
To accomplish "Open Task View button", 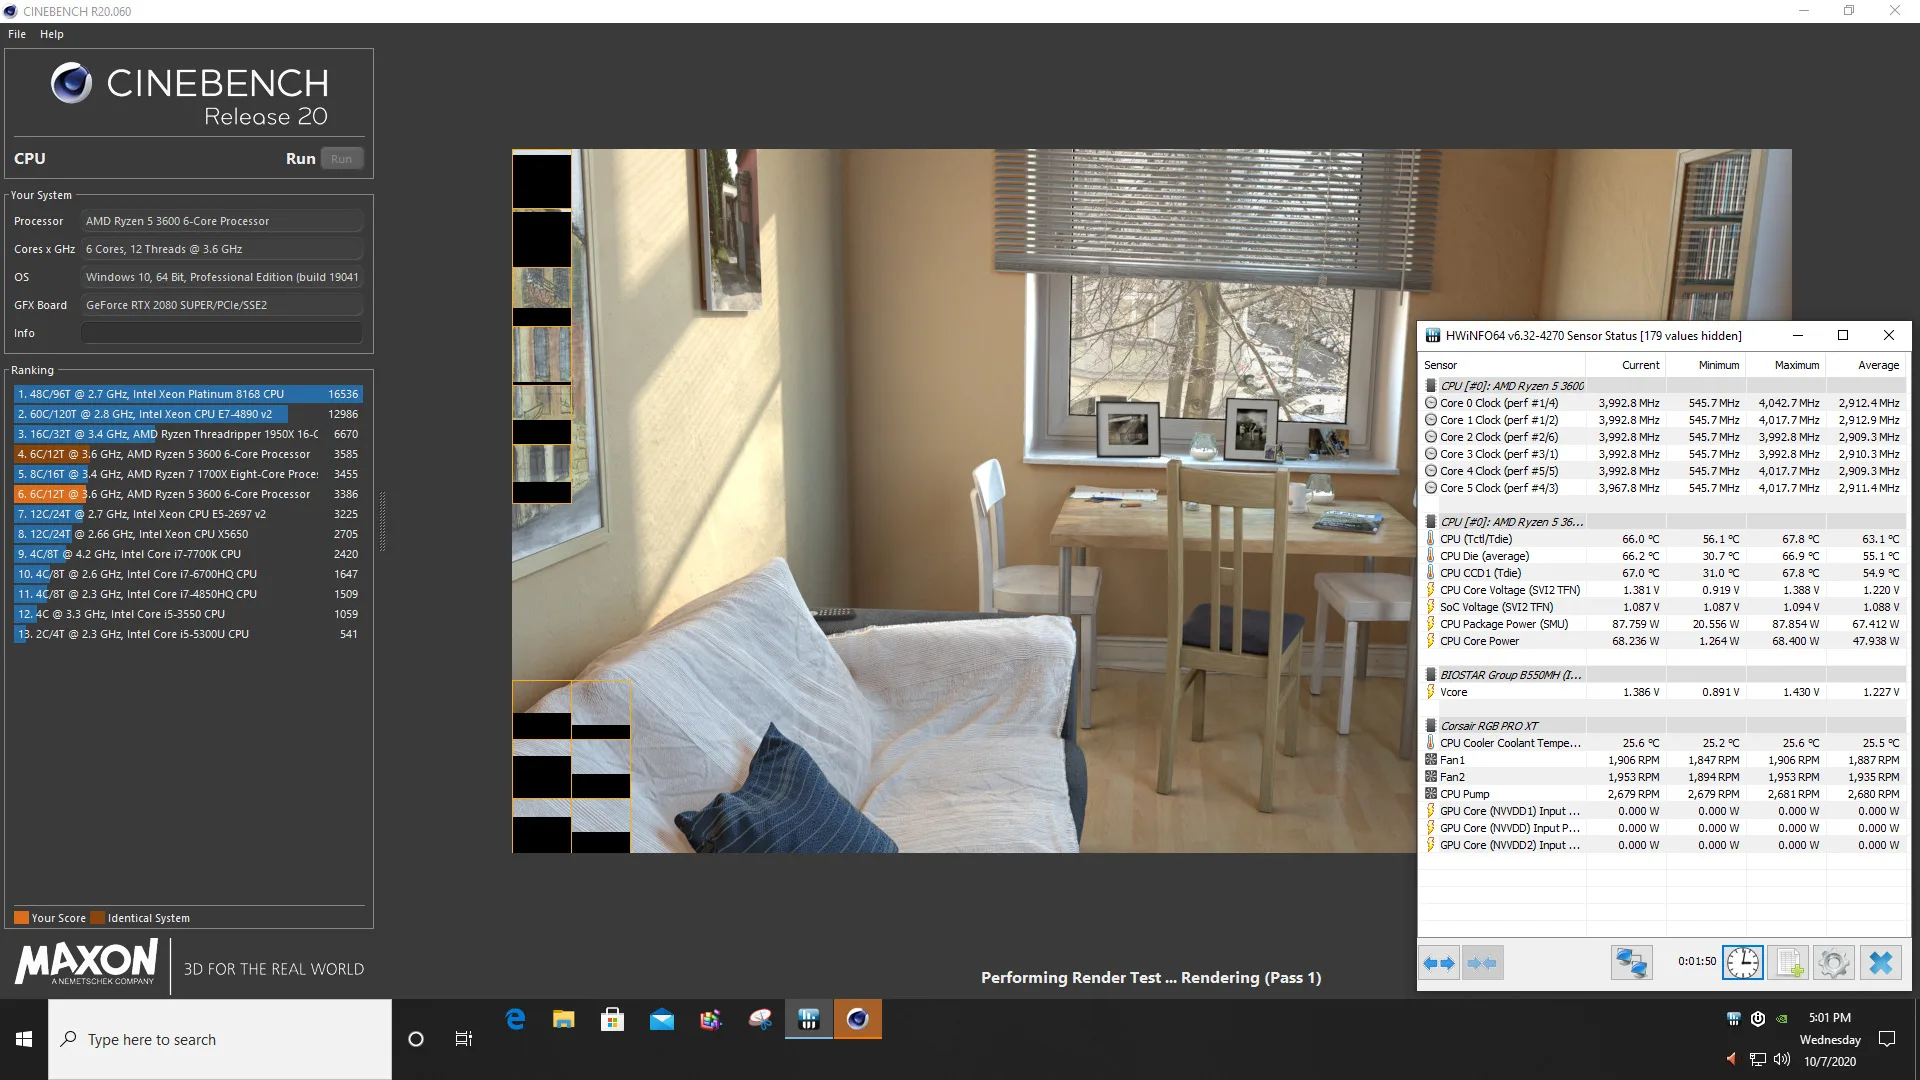I will click(x=464, y=1039).
